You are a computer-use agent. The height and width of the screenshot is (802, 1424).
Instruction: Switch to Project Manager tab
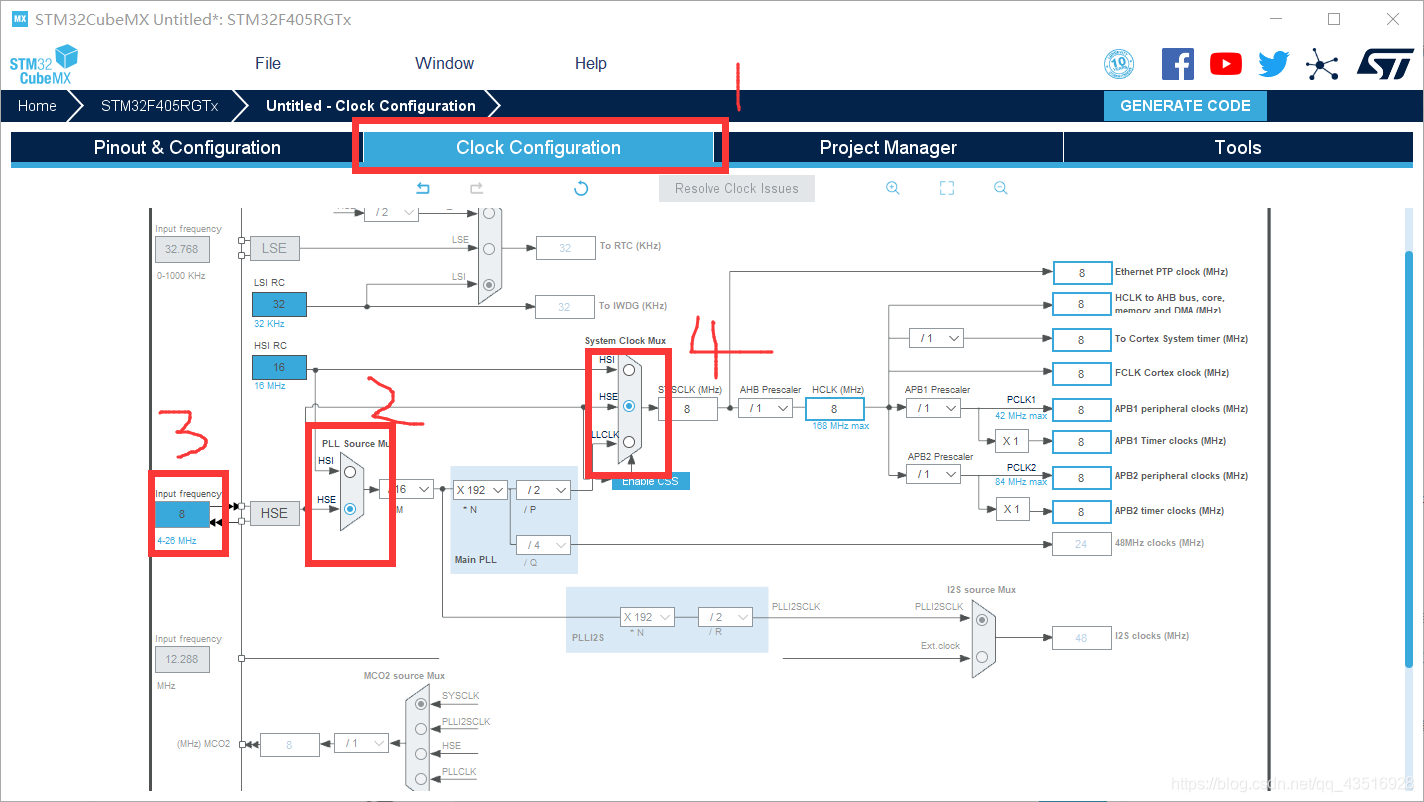coord(888,147)
